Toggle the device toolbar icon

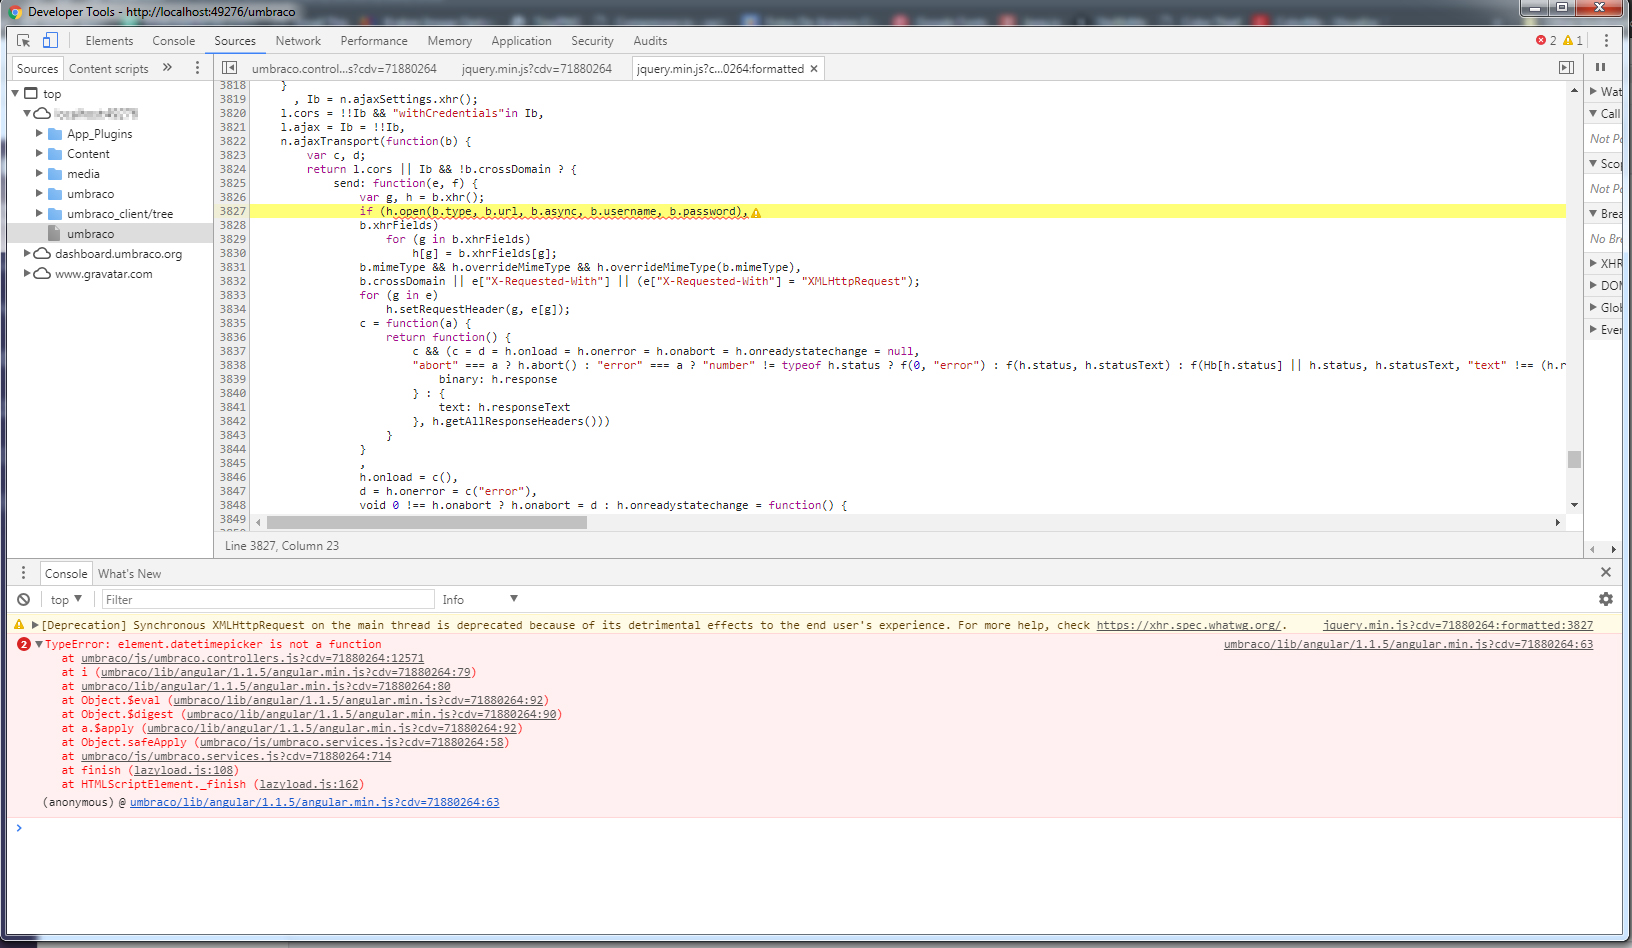50,41
